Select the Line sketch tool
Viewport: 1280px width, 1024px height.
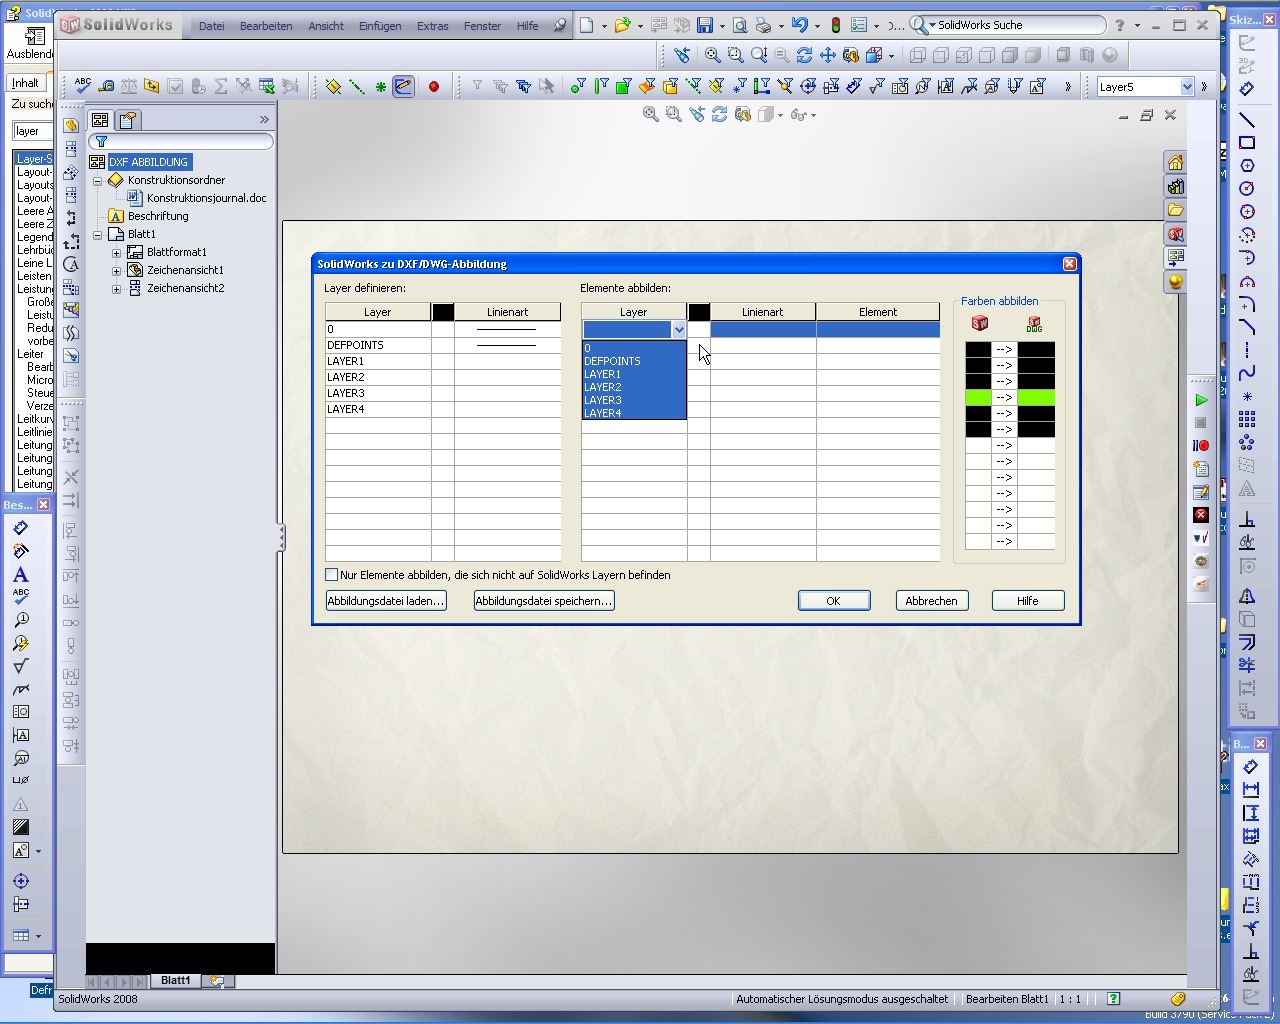pos(1247,119)
